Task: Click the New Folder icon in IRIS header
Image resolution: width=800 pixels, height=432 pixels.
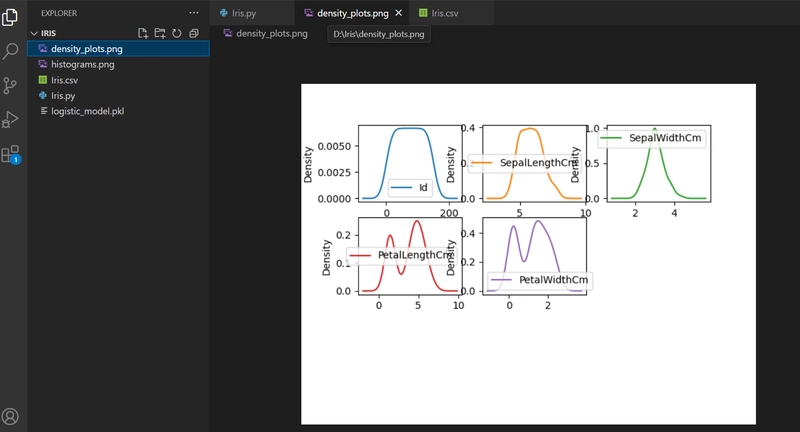Action: 160,33
